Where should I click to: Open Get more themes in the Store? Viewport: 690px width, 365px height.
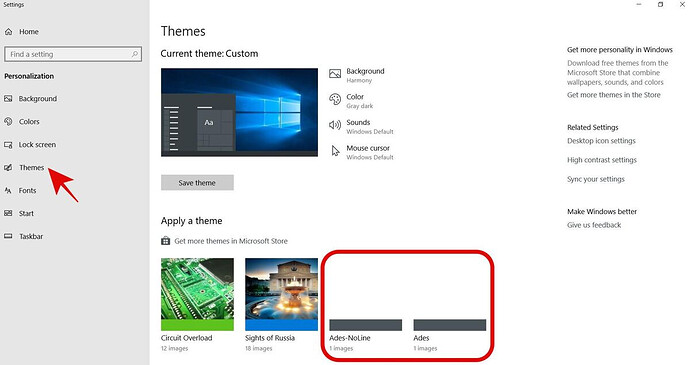point(613,95)
